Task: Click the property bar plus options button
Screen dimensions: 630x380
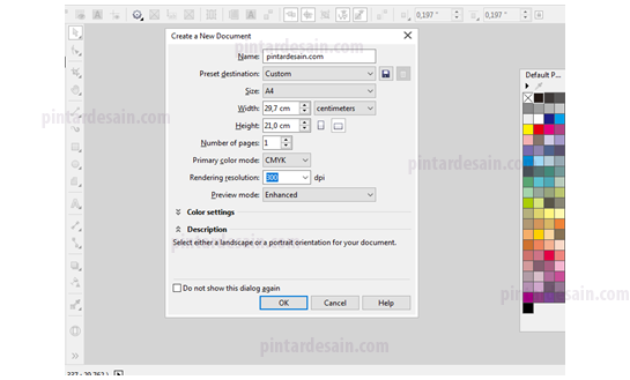Action: pos(539,15)
